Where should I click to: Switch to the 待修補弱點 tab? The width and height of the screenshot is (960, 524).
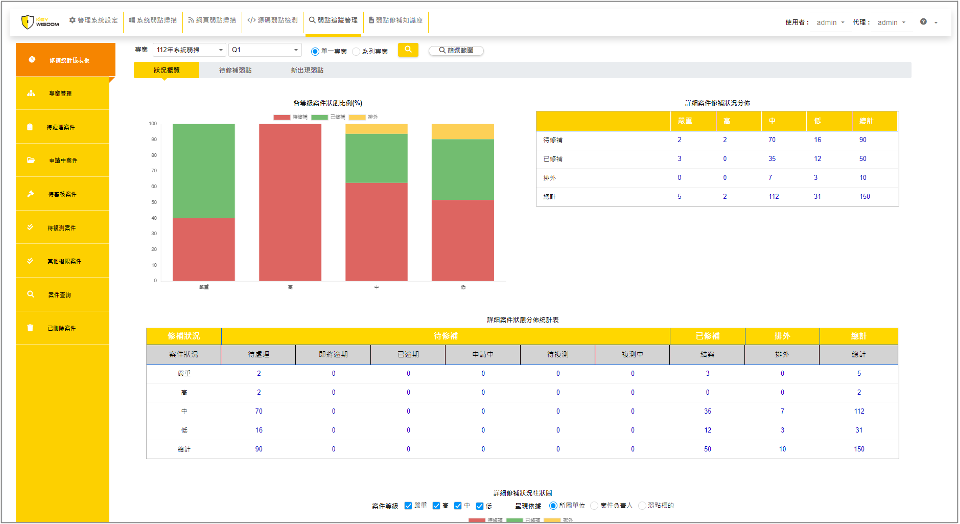click(x=235, y=71)
